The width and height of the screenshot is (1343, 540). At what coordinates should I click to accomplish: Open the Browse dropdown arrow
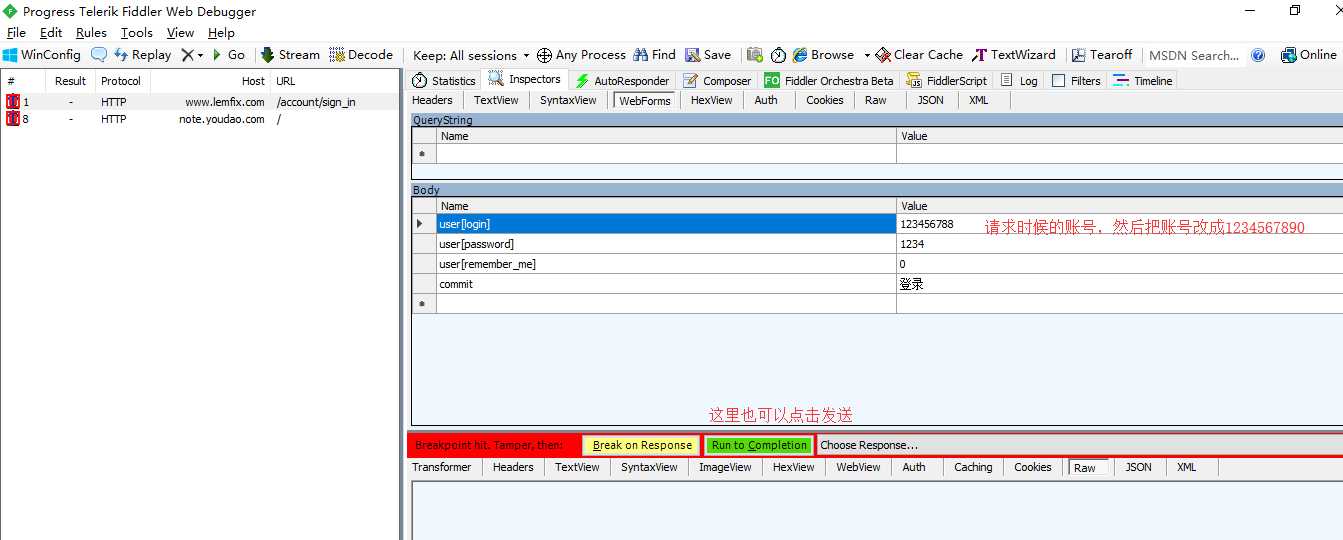click(x=867, y=55)
